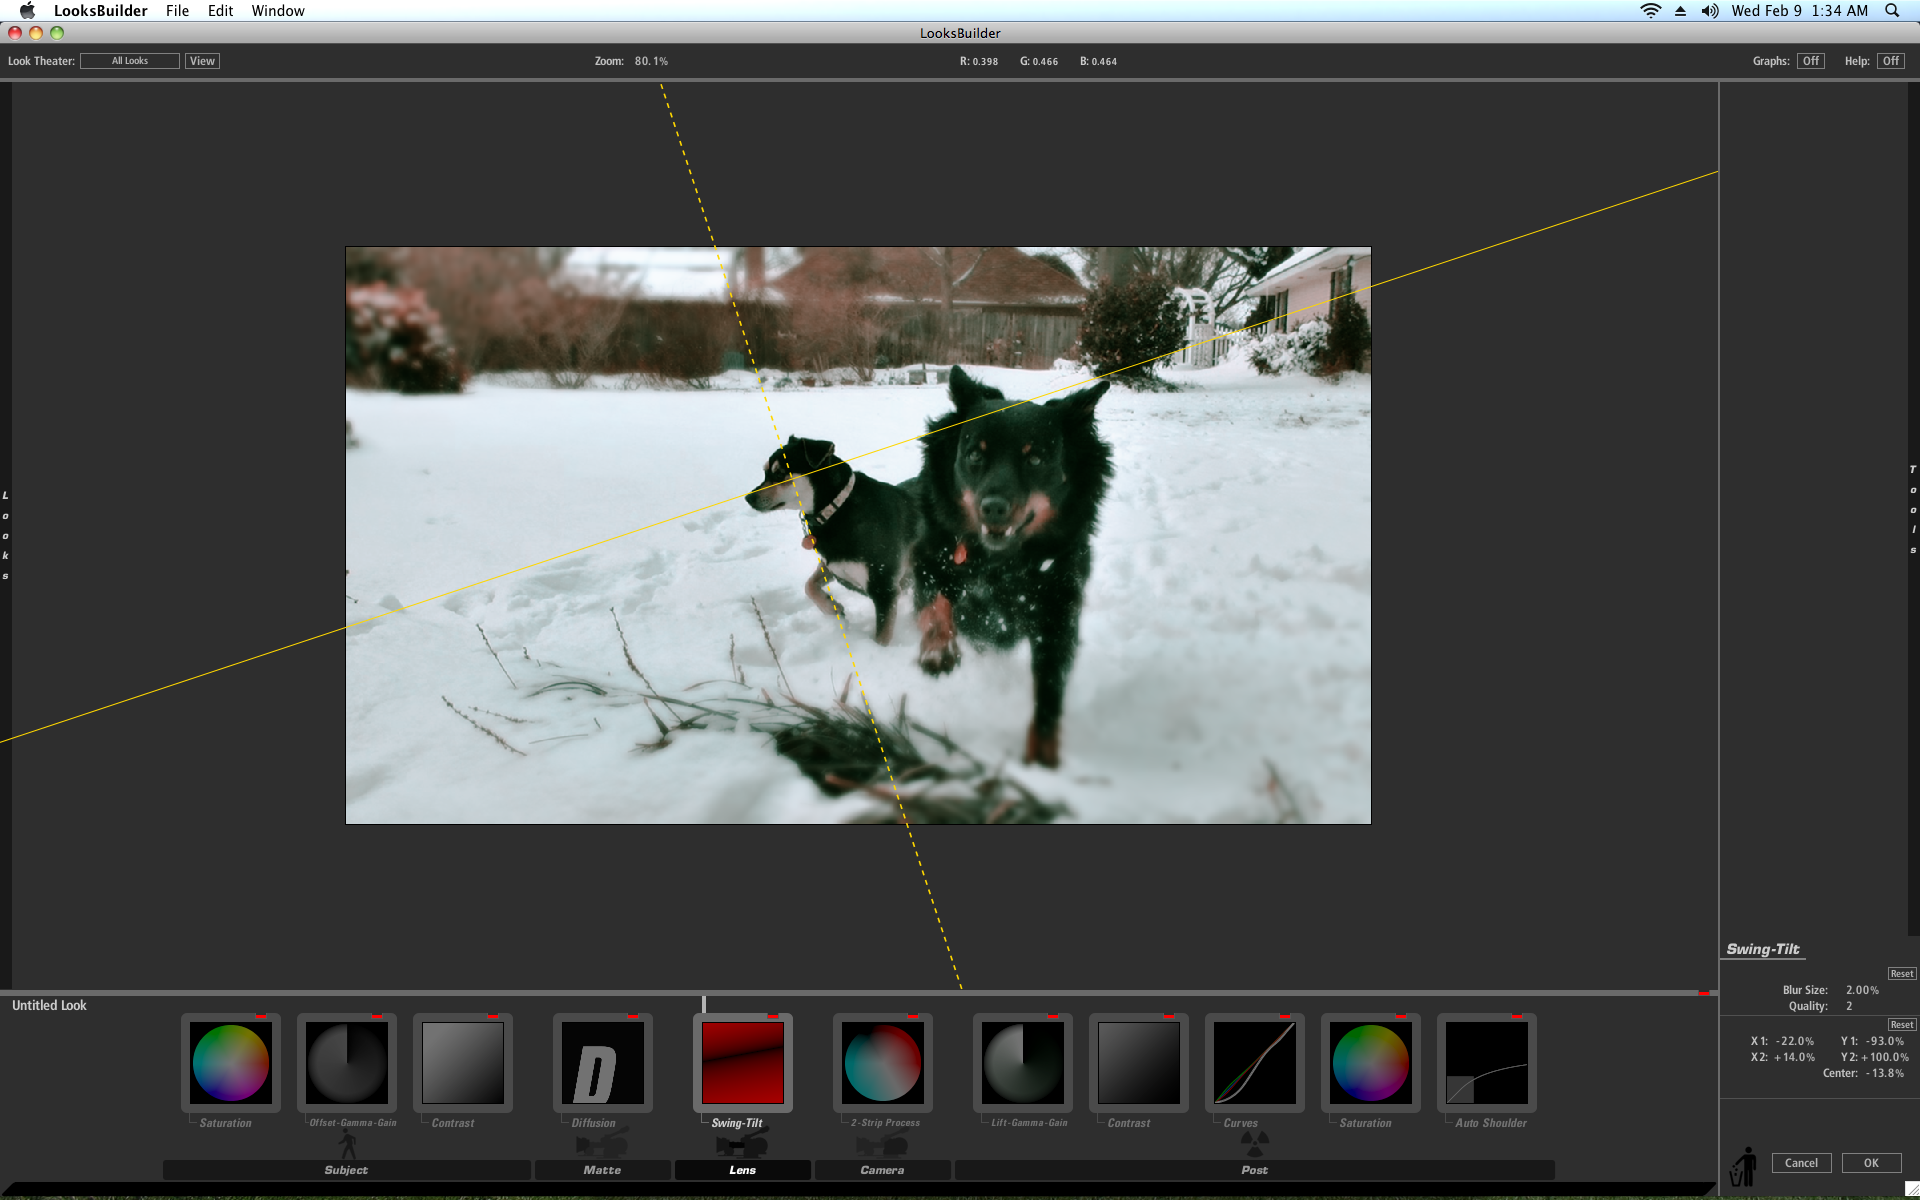This screenshot has height=1200, width=1920.
Task: Click the camera icon above the Matte section
Action: [602, 1144]
